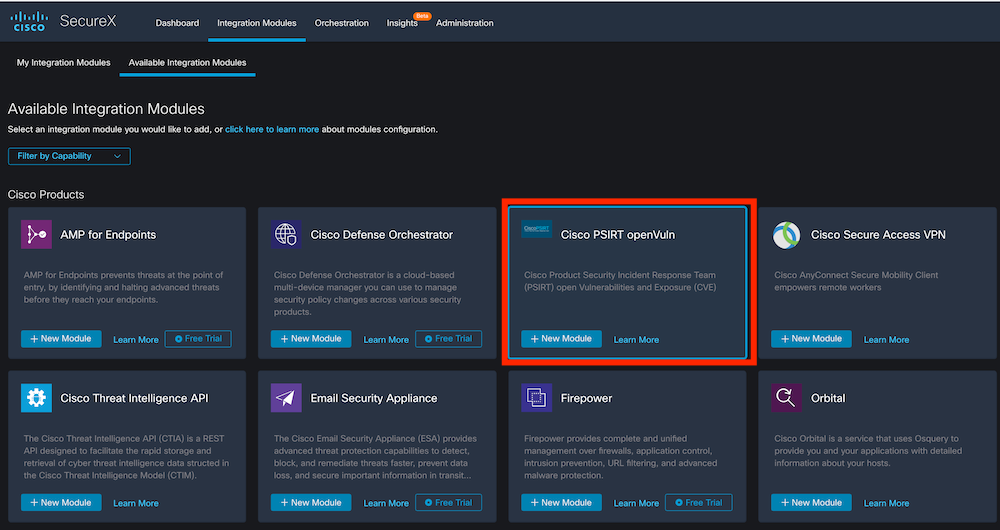Open the Administration tab
This screenshot has width=1000, height=530.
pos(464,23)
